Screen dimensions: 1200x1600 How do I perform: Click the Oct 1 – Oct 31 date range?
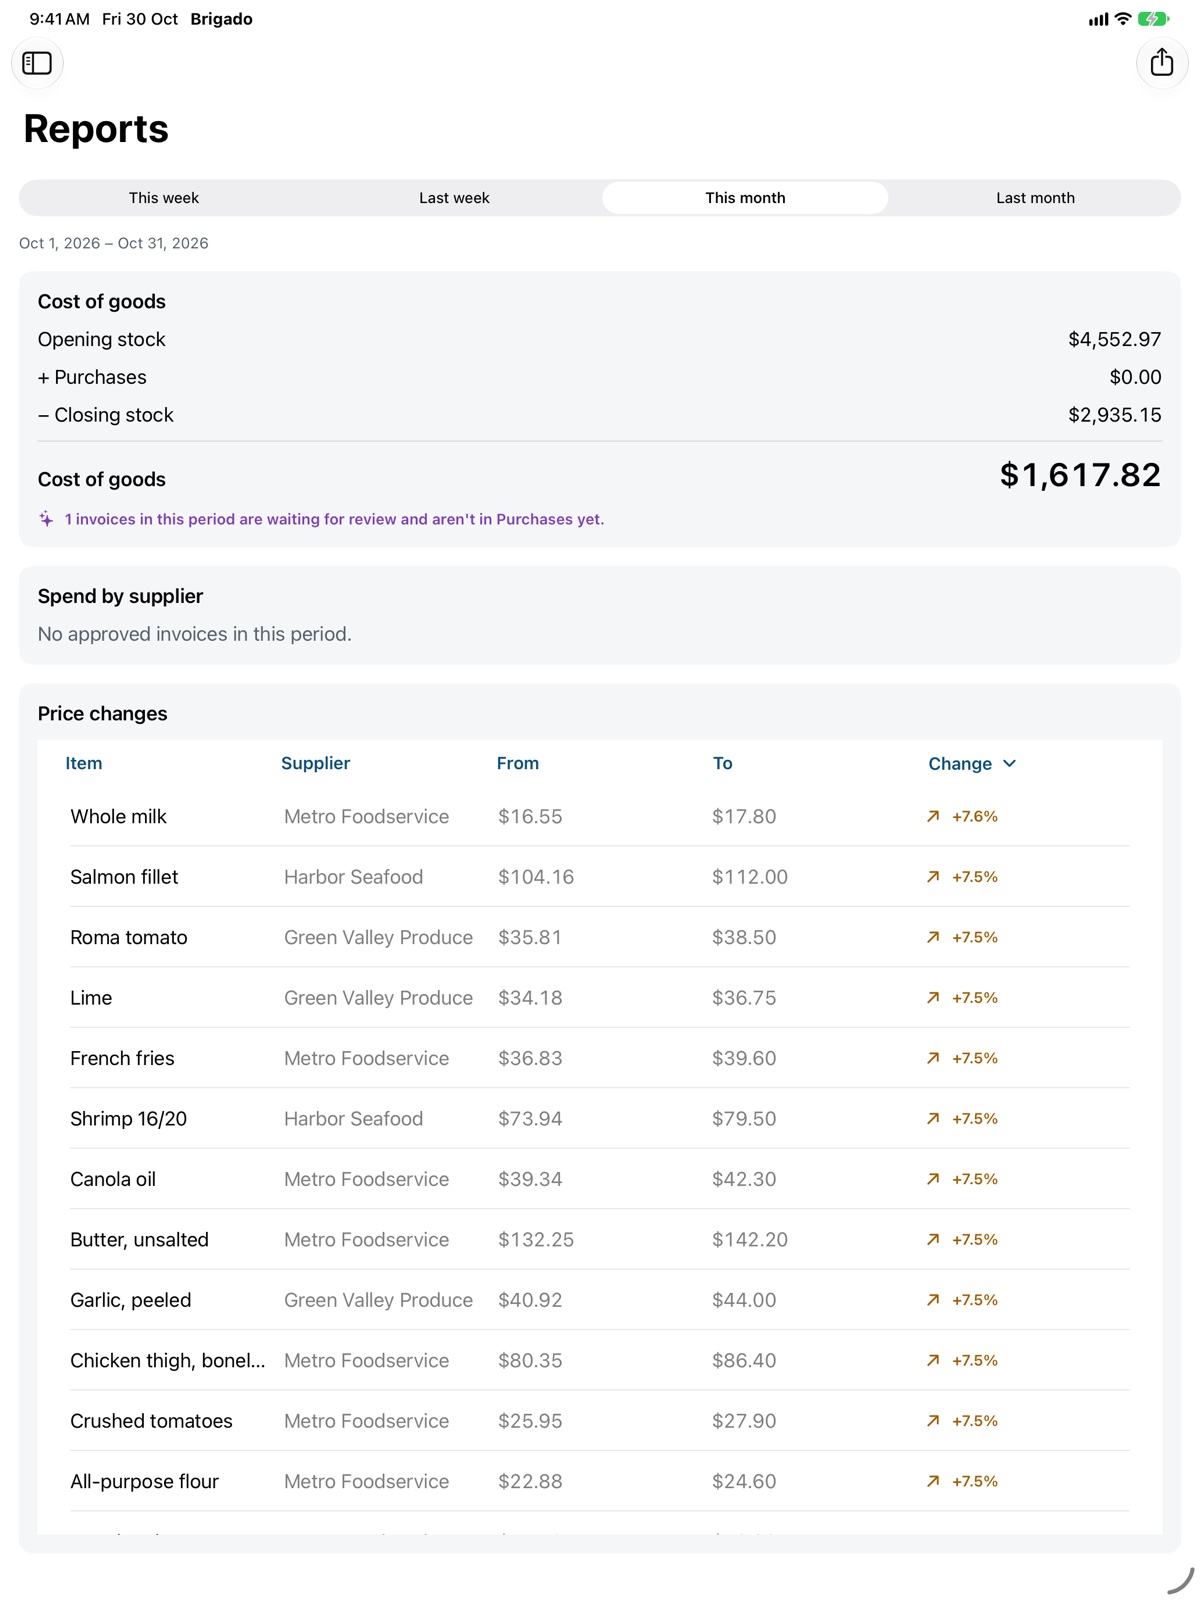coord(114,243)
